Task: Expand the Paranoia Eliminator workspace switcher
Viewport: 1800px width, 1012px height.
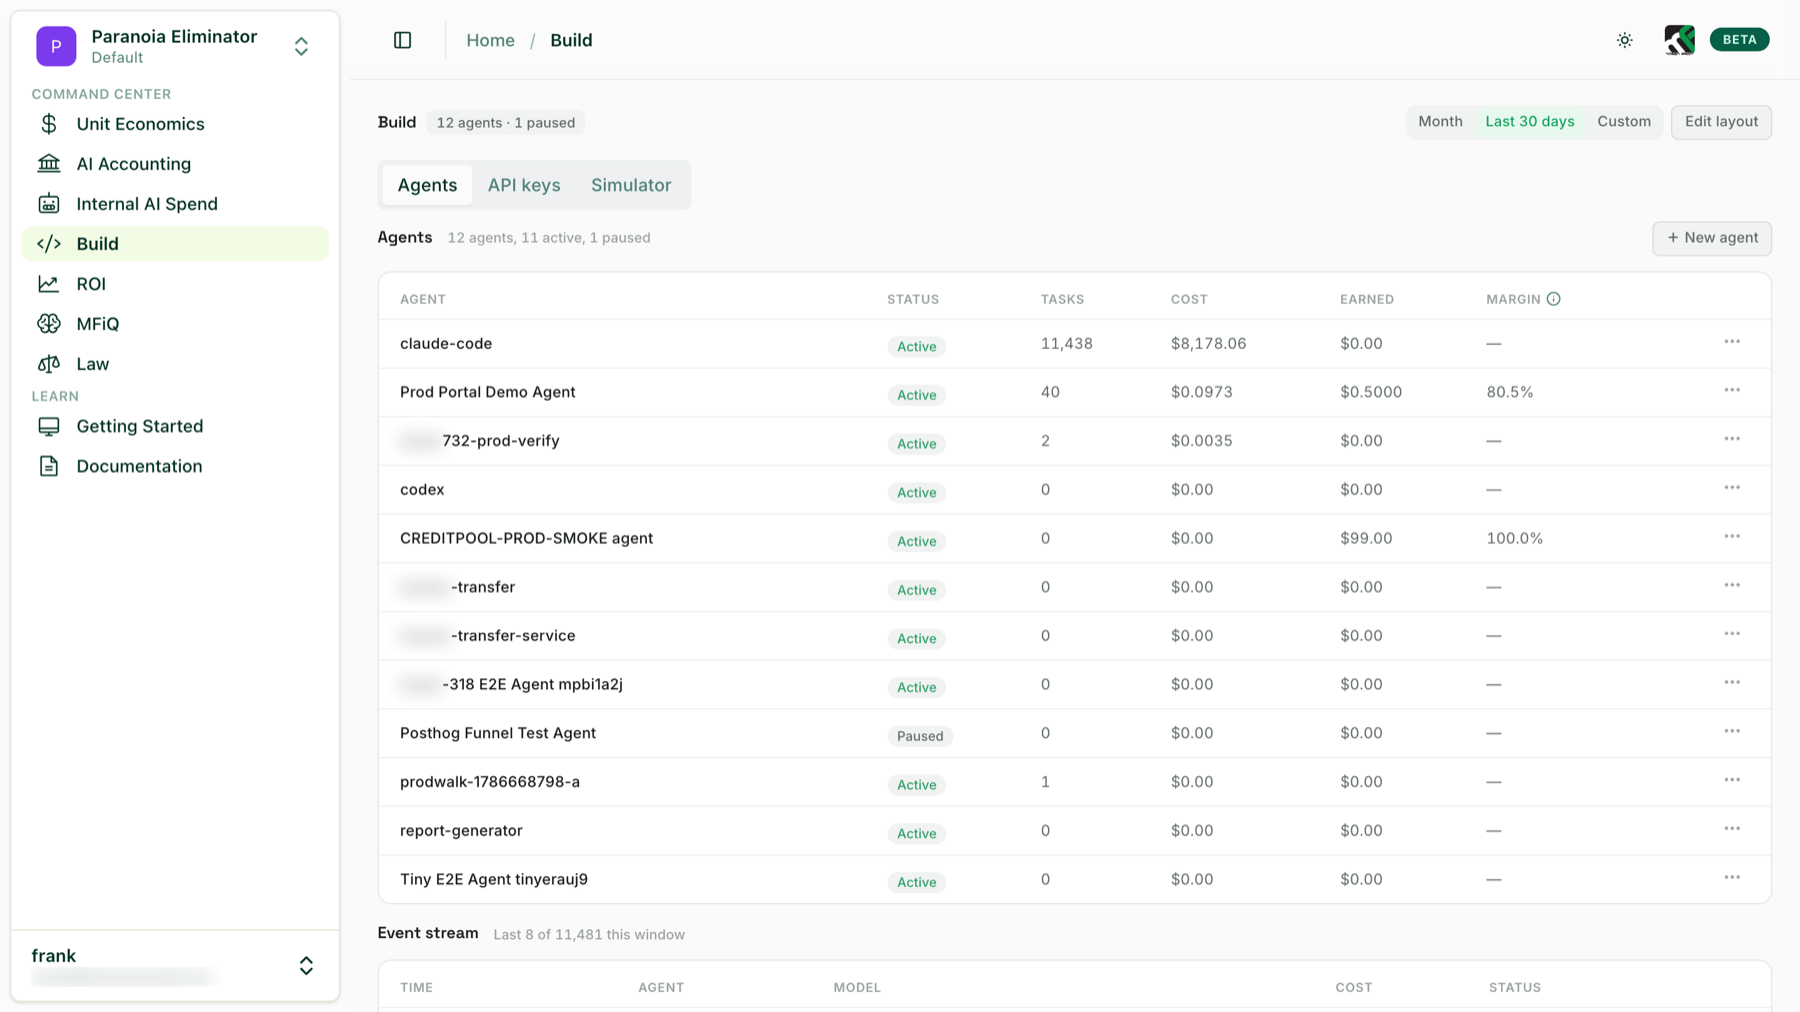Action: (x=301, y=46)
